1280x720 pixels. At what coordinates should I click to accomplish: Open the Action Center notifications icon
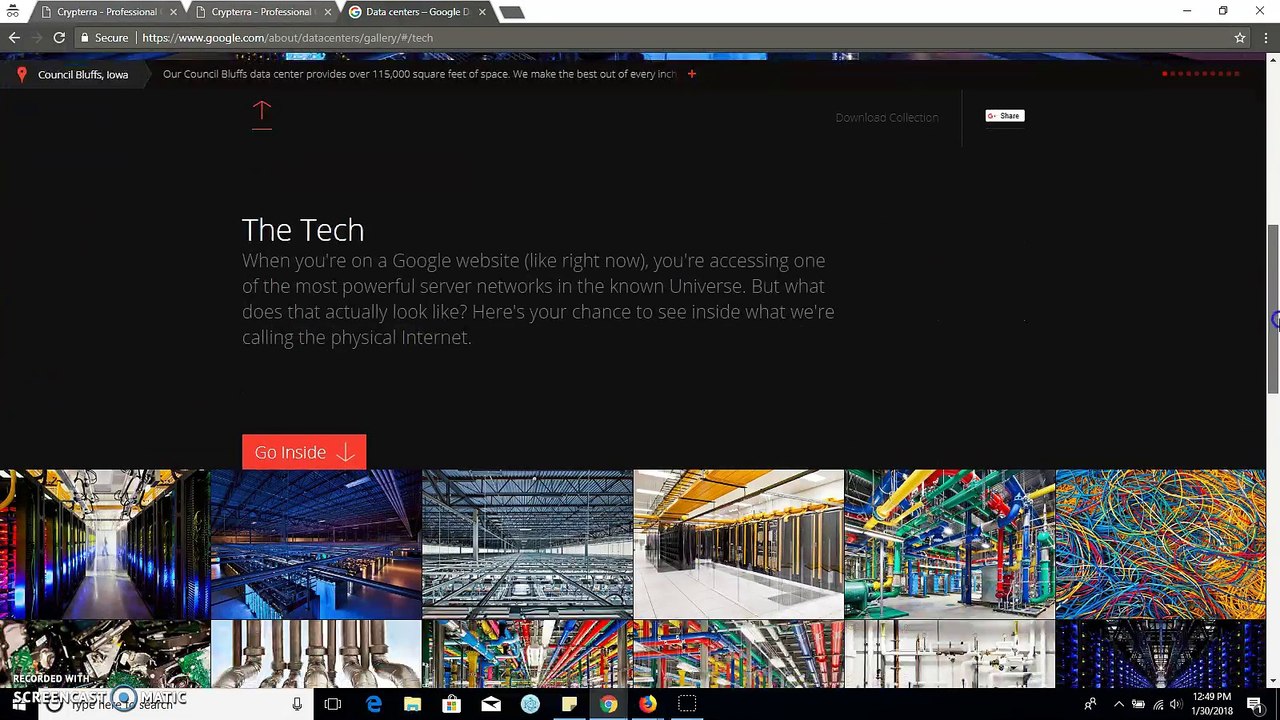pyautogui.click(x=1255, y=704)
